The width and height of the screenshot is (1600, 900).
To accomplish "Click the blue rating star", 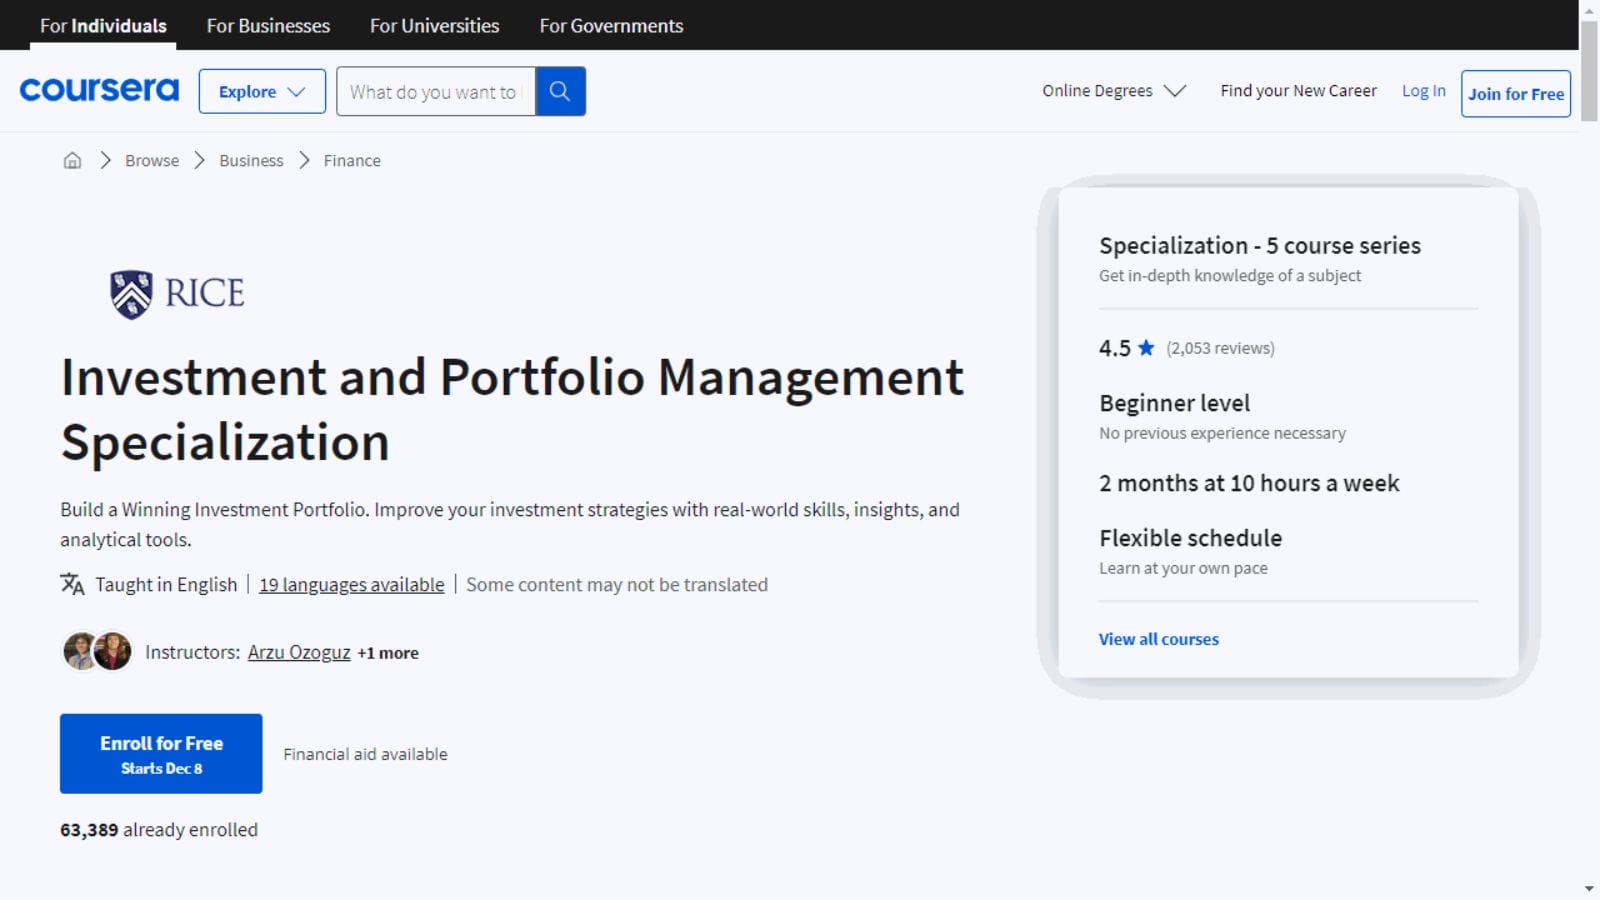I will [x=1146, y=347].
